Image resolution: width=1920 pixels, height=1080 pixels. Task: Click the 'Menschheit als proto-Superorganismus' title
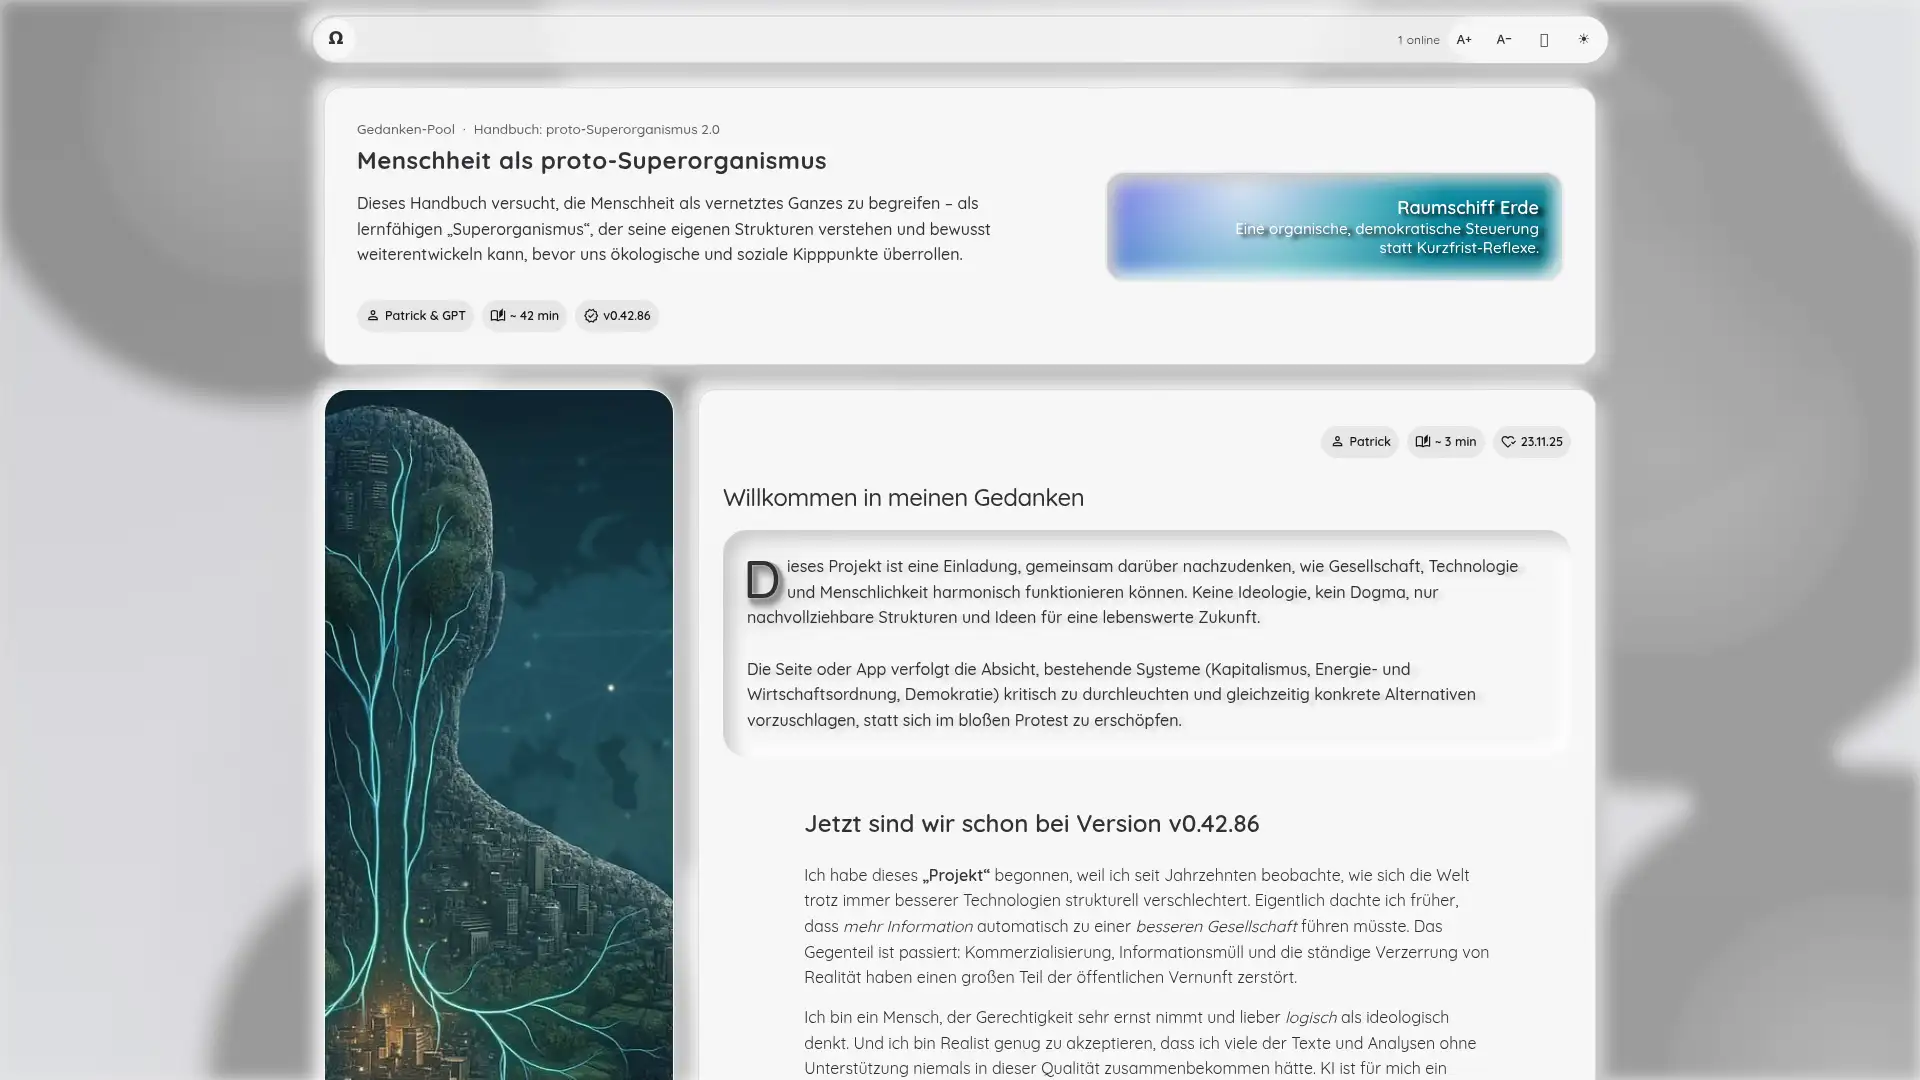pyautogui.click(x=591, y=161)
